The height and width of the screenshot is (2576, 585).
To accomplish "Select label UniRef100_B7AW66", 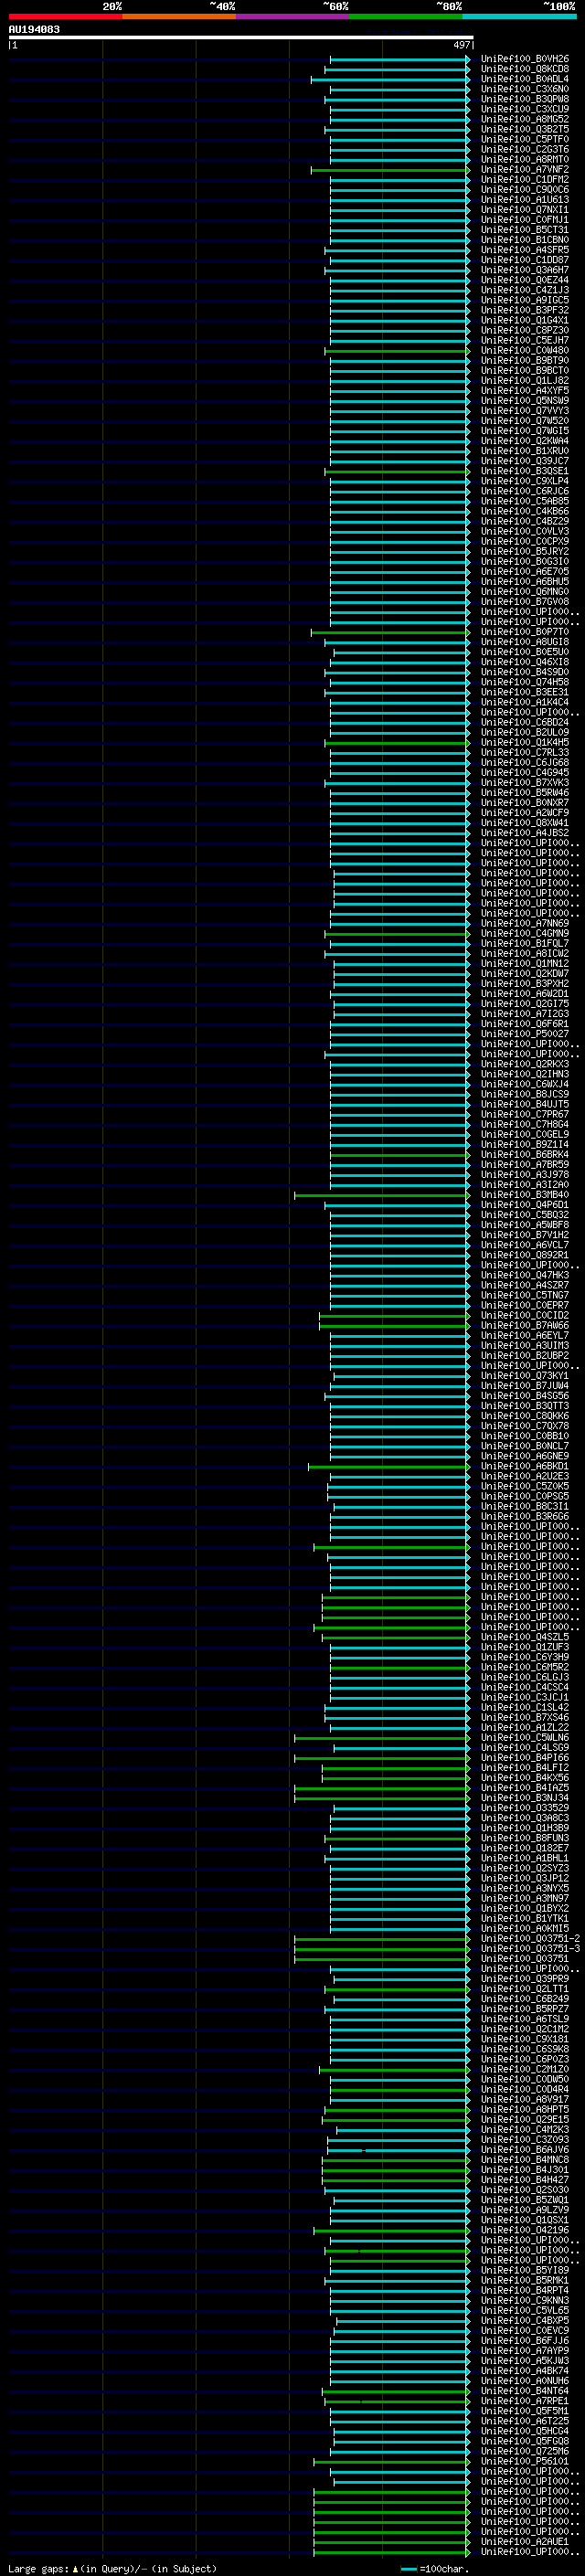I will click(525, 1326).
